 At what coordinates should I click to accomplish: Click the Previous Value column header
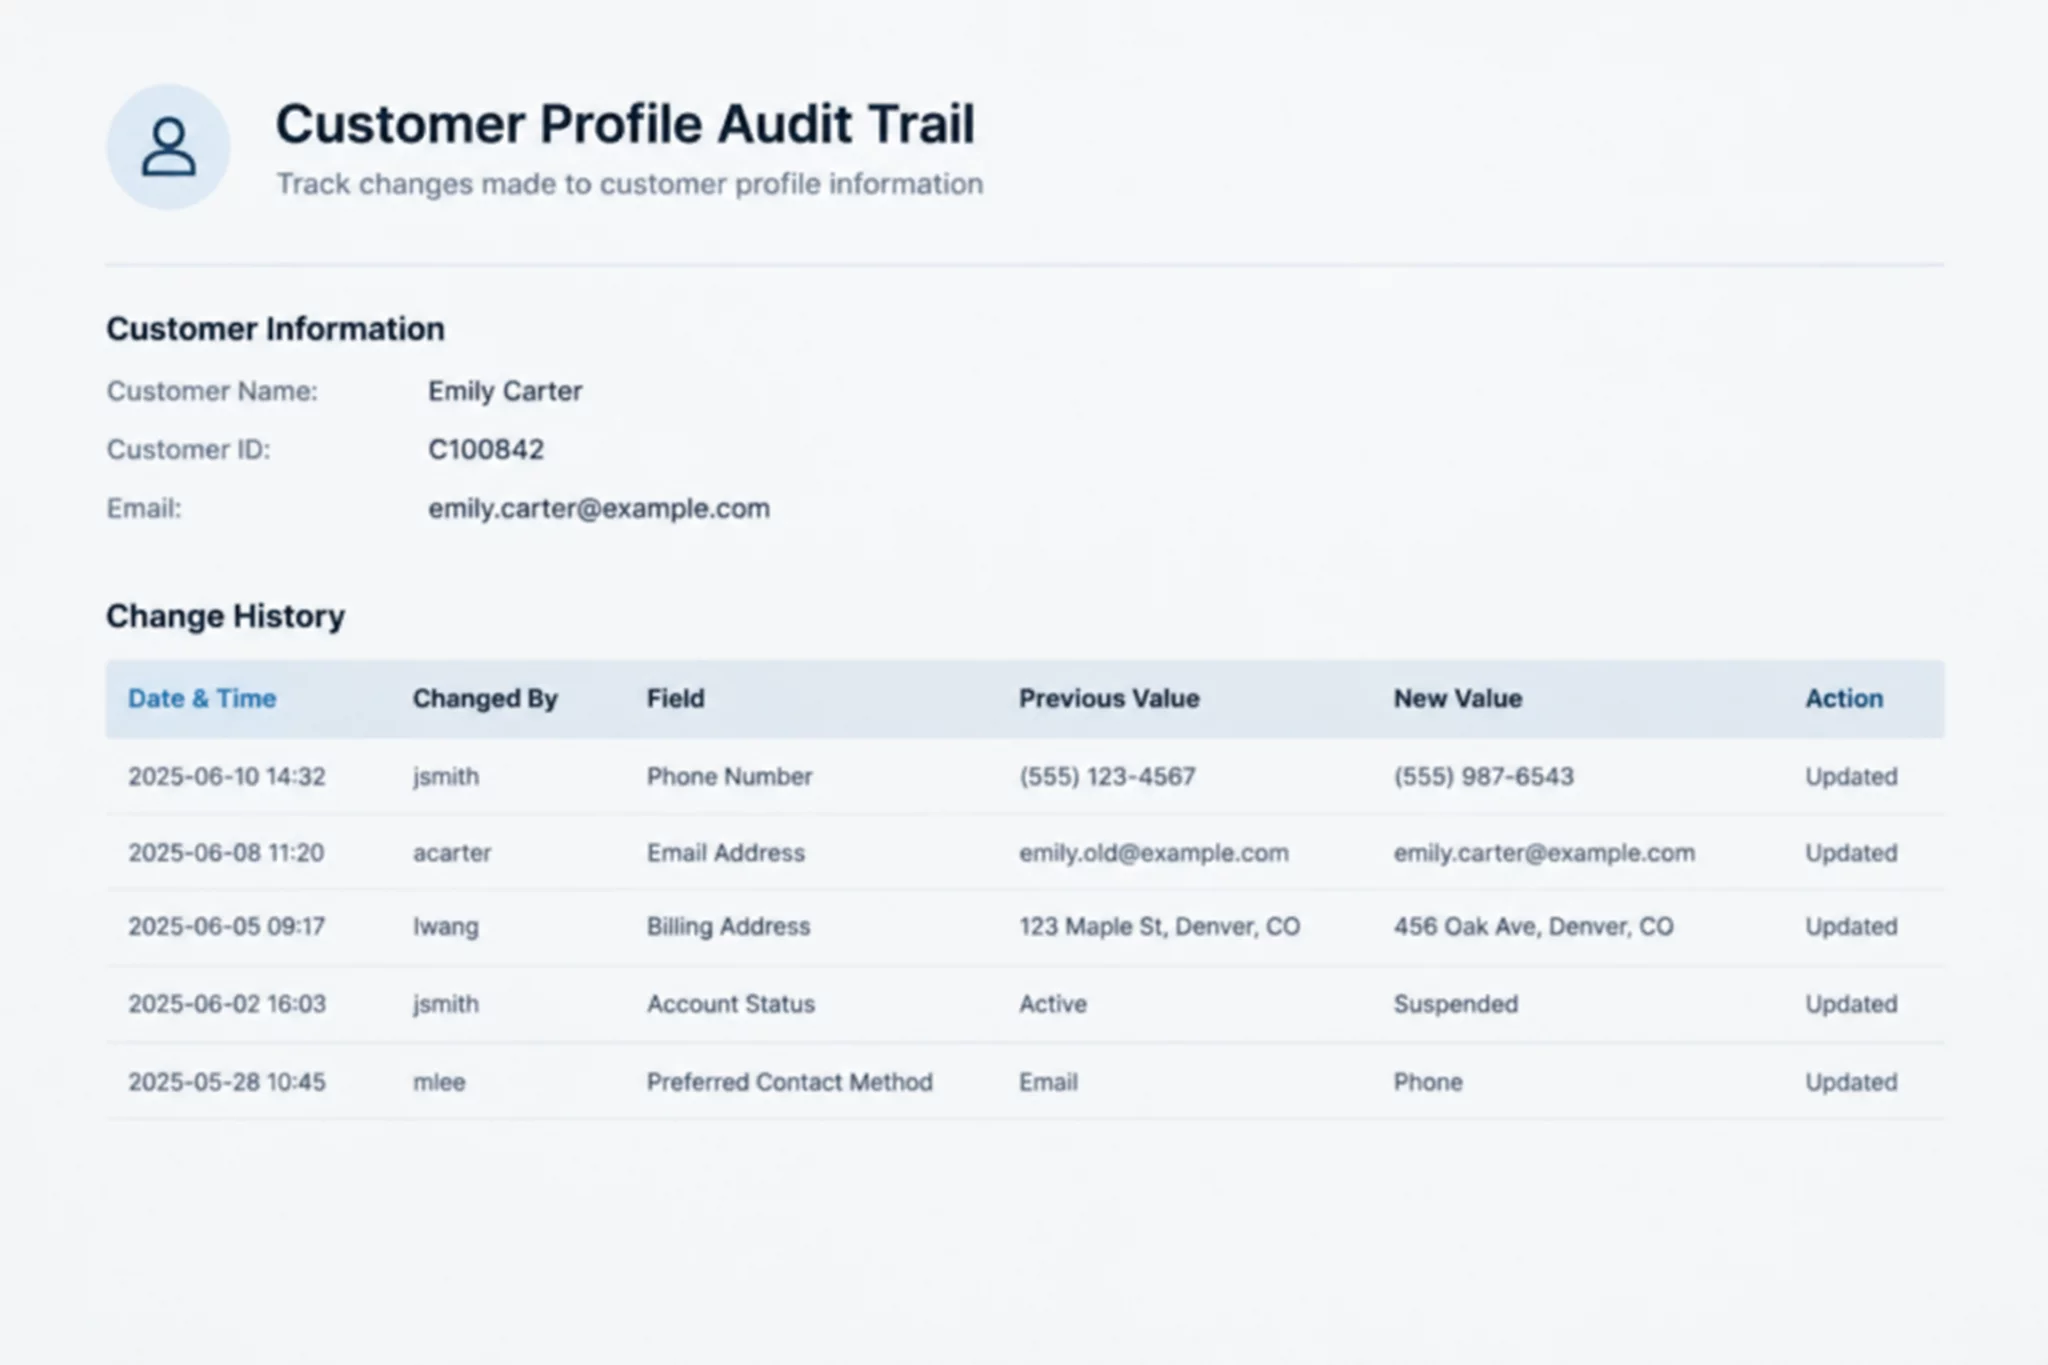pos(1109,698)
